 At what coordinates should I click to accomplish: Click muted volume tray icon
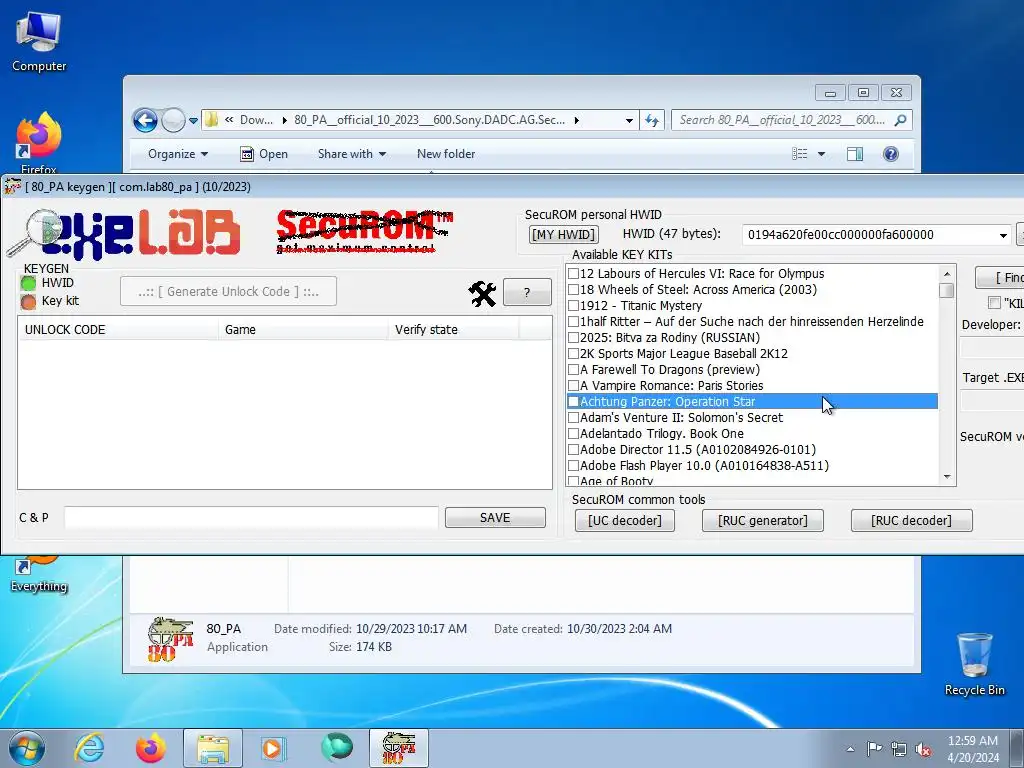(x=923, y=748)
